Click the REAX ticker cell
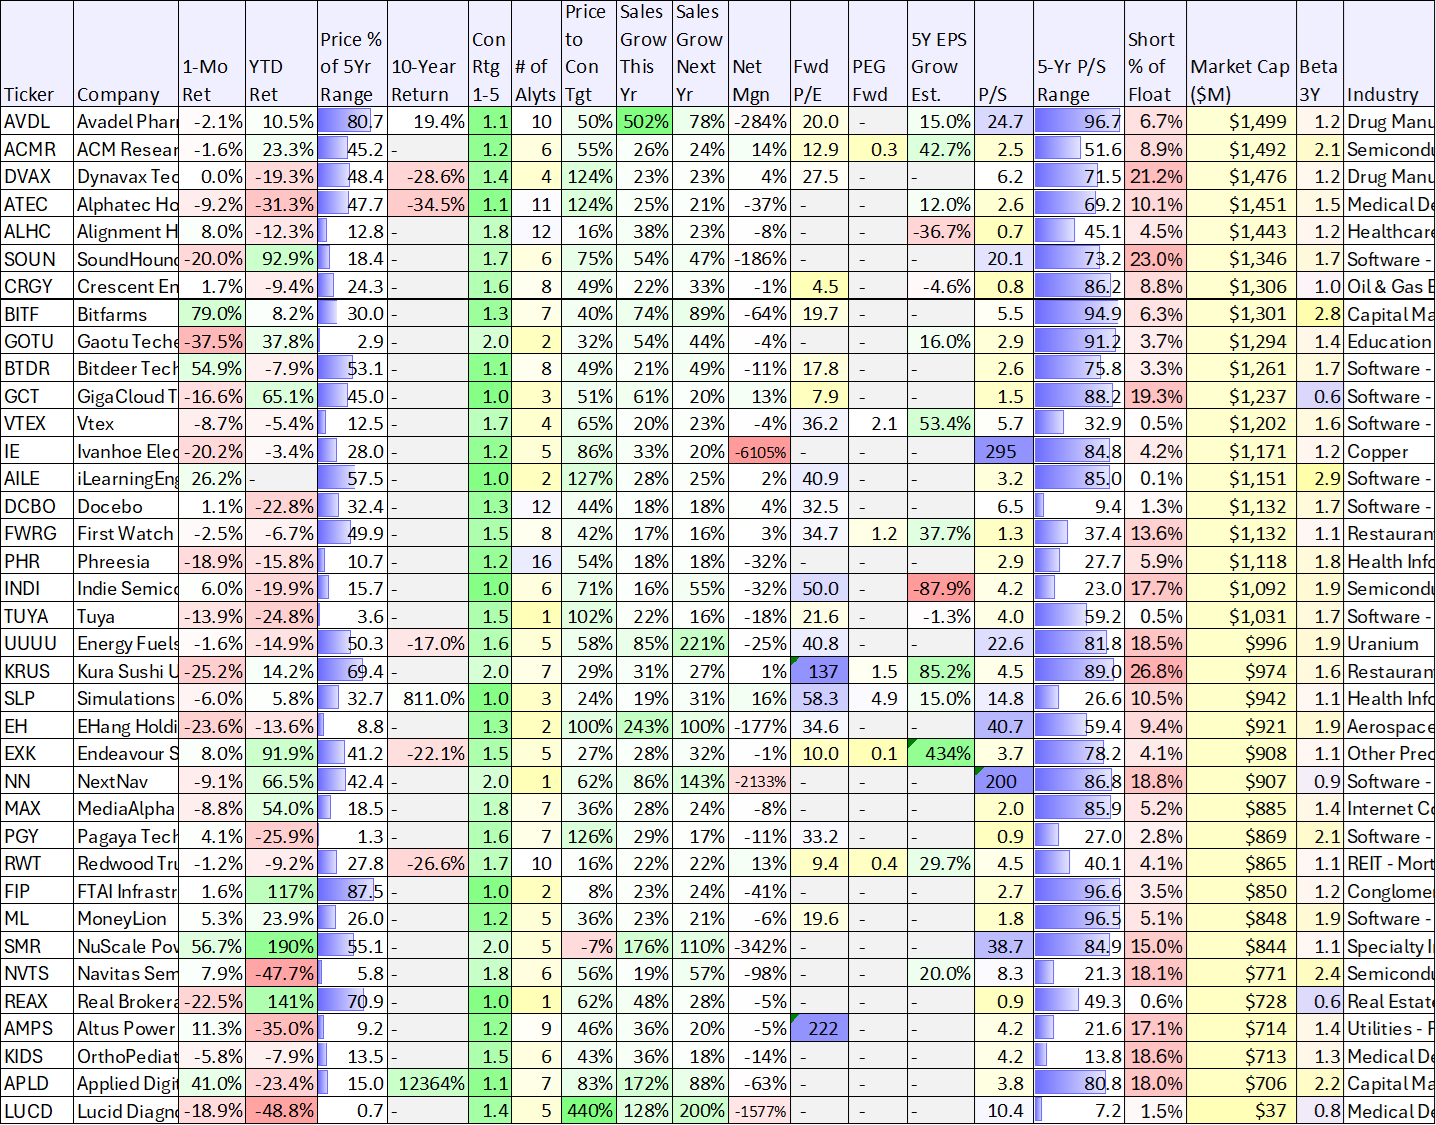 point(37,1002)
